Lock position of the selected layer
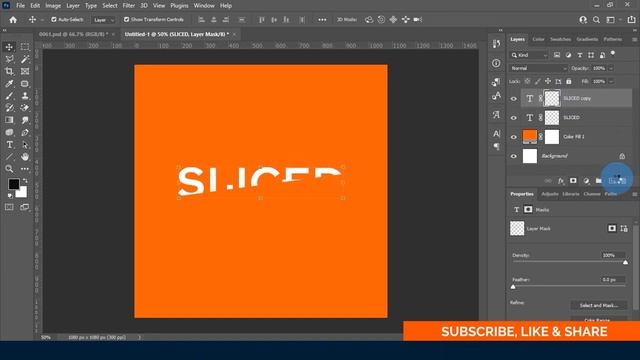Screen dimensions: 640x360 (x=548, y=81)
